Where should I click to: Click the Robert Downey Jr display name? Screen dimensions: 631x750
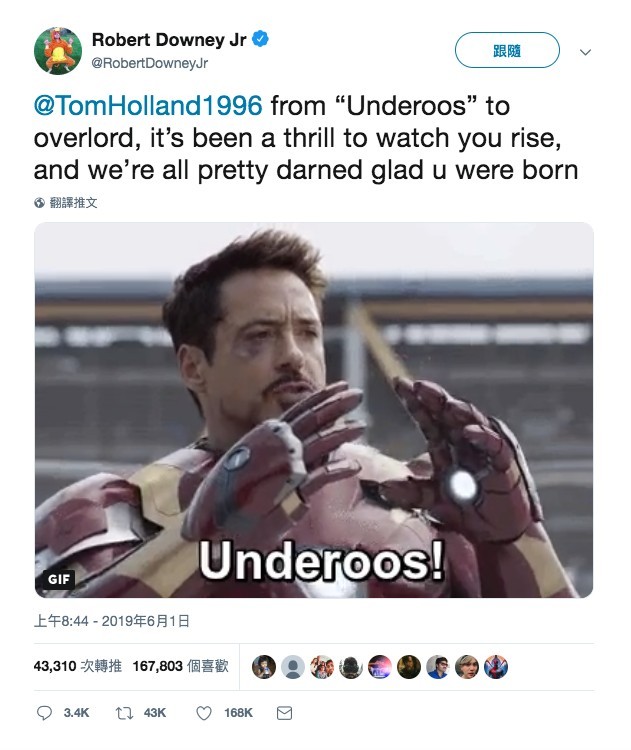coord(169,40)
